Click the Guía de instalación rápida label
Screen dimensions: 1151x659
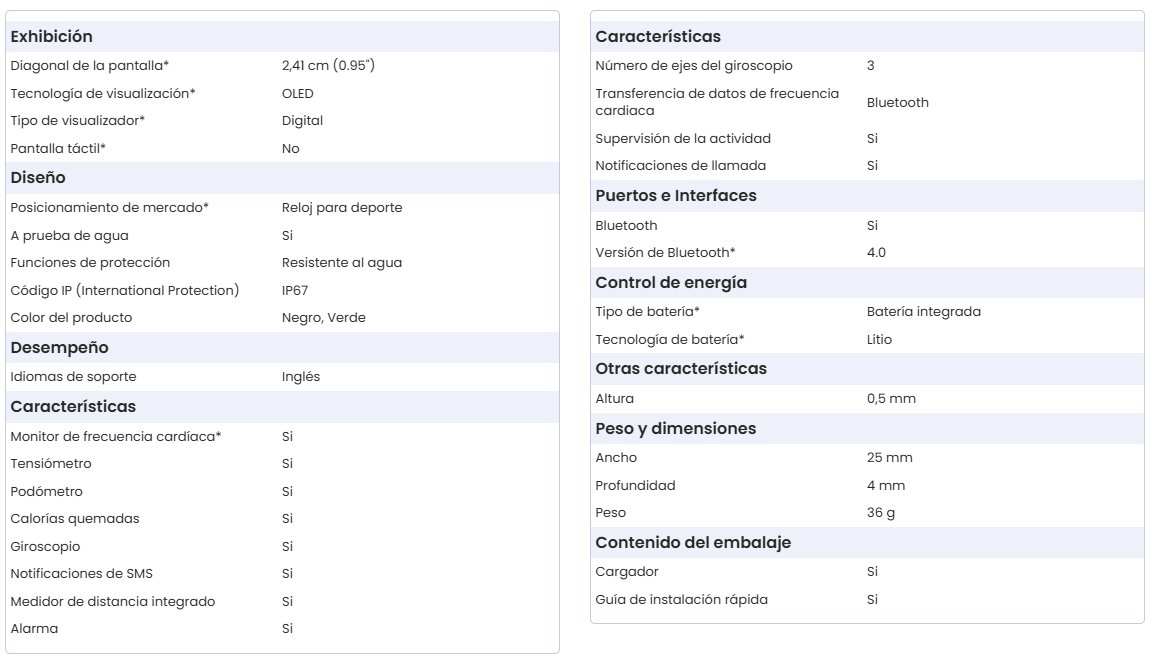click(681, 600)
